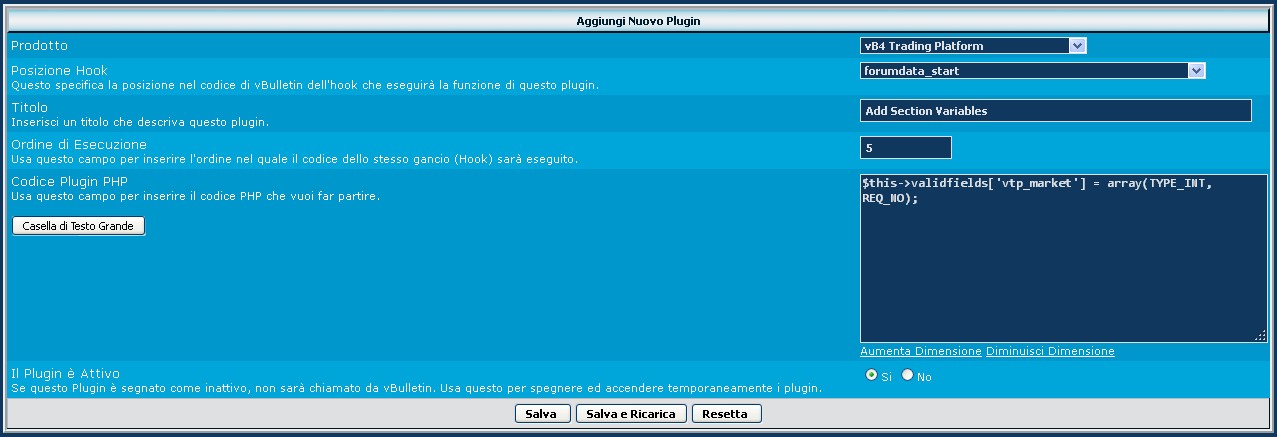Click the resize grip of the code textarea
1277x437 pixels.
(1261, 337)
